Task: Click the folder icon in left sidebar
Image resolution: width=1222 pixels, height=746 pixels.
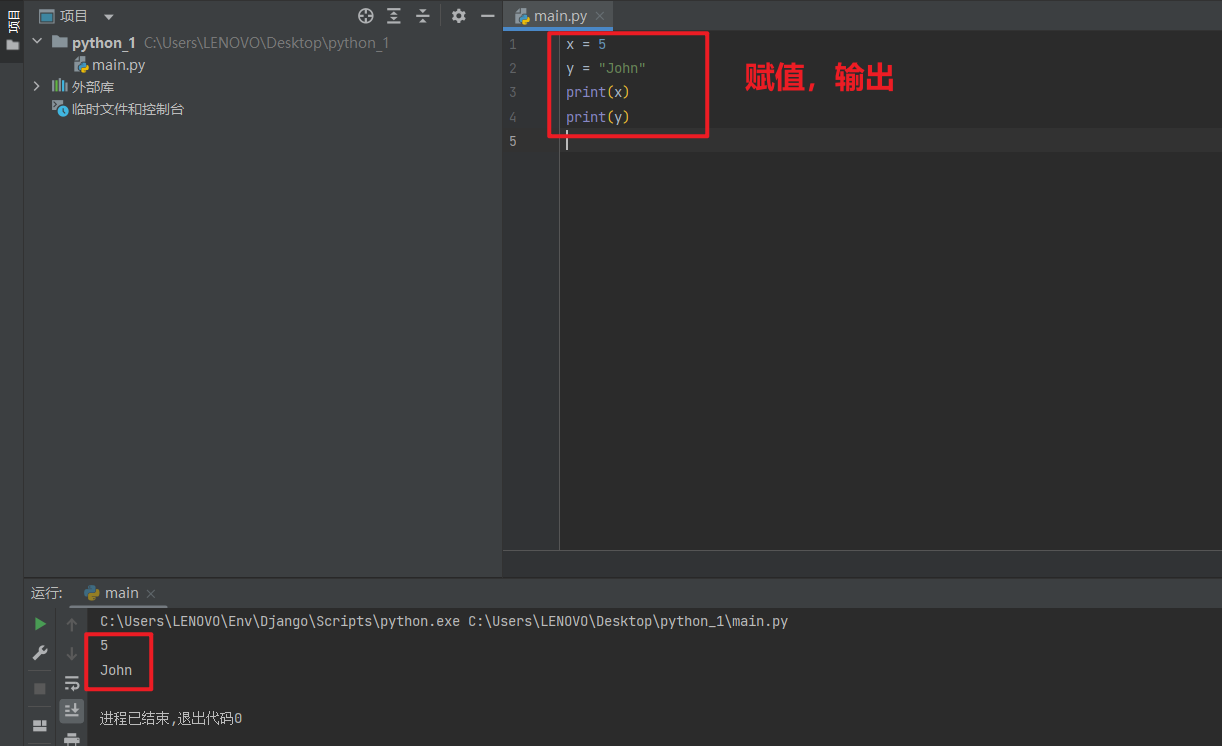Action: [12, 45]
